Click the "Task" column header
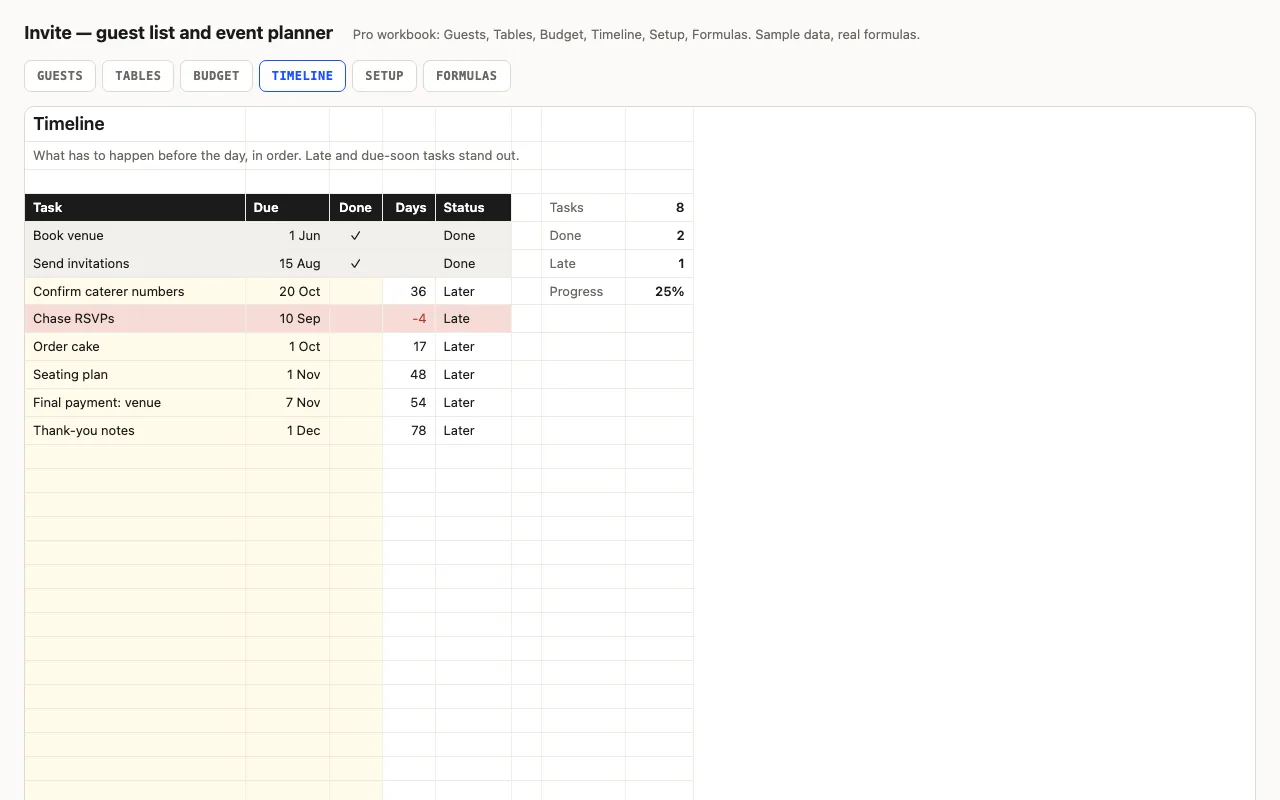This screenshot has width=1280, height=800. point(135,208)
